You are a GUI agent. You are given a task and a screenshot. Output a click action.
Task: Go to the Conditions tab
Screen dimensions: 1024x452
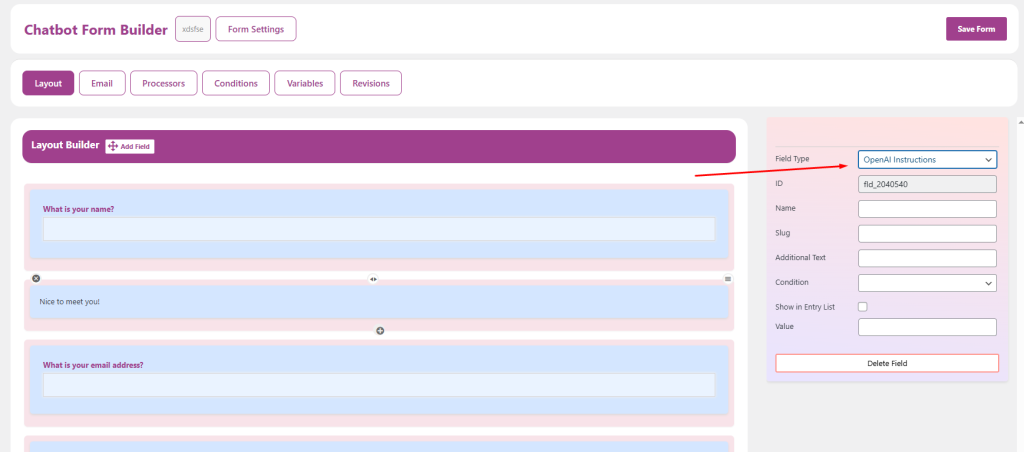click(x=235, y=83)
